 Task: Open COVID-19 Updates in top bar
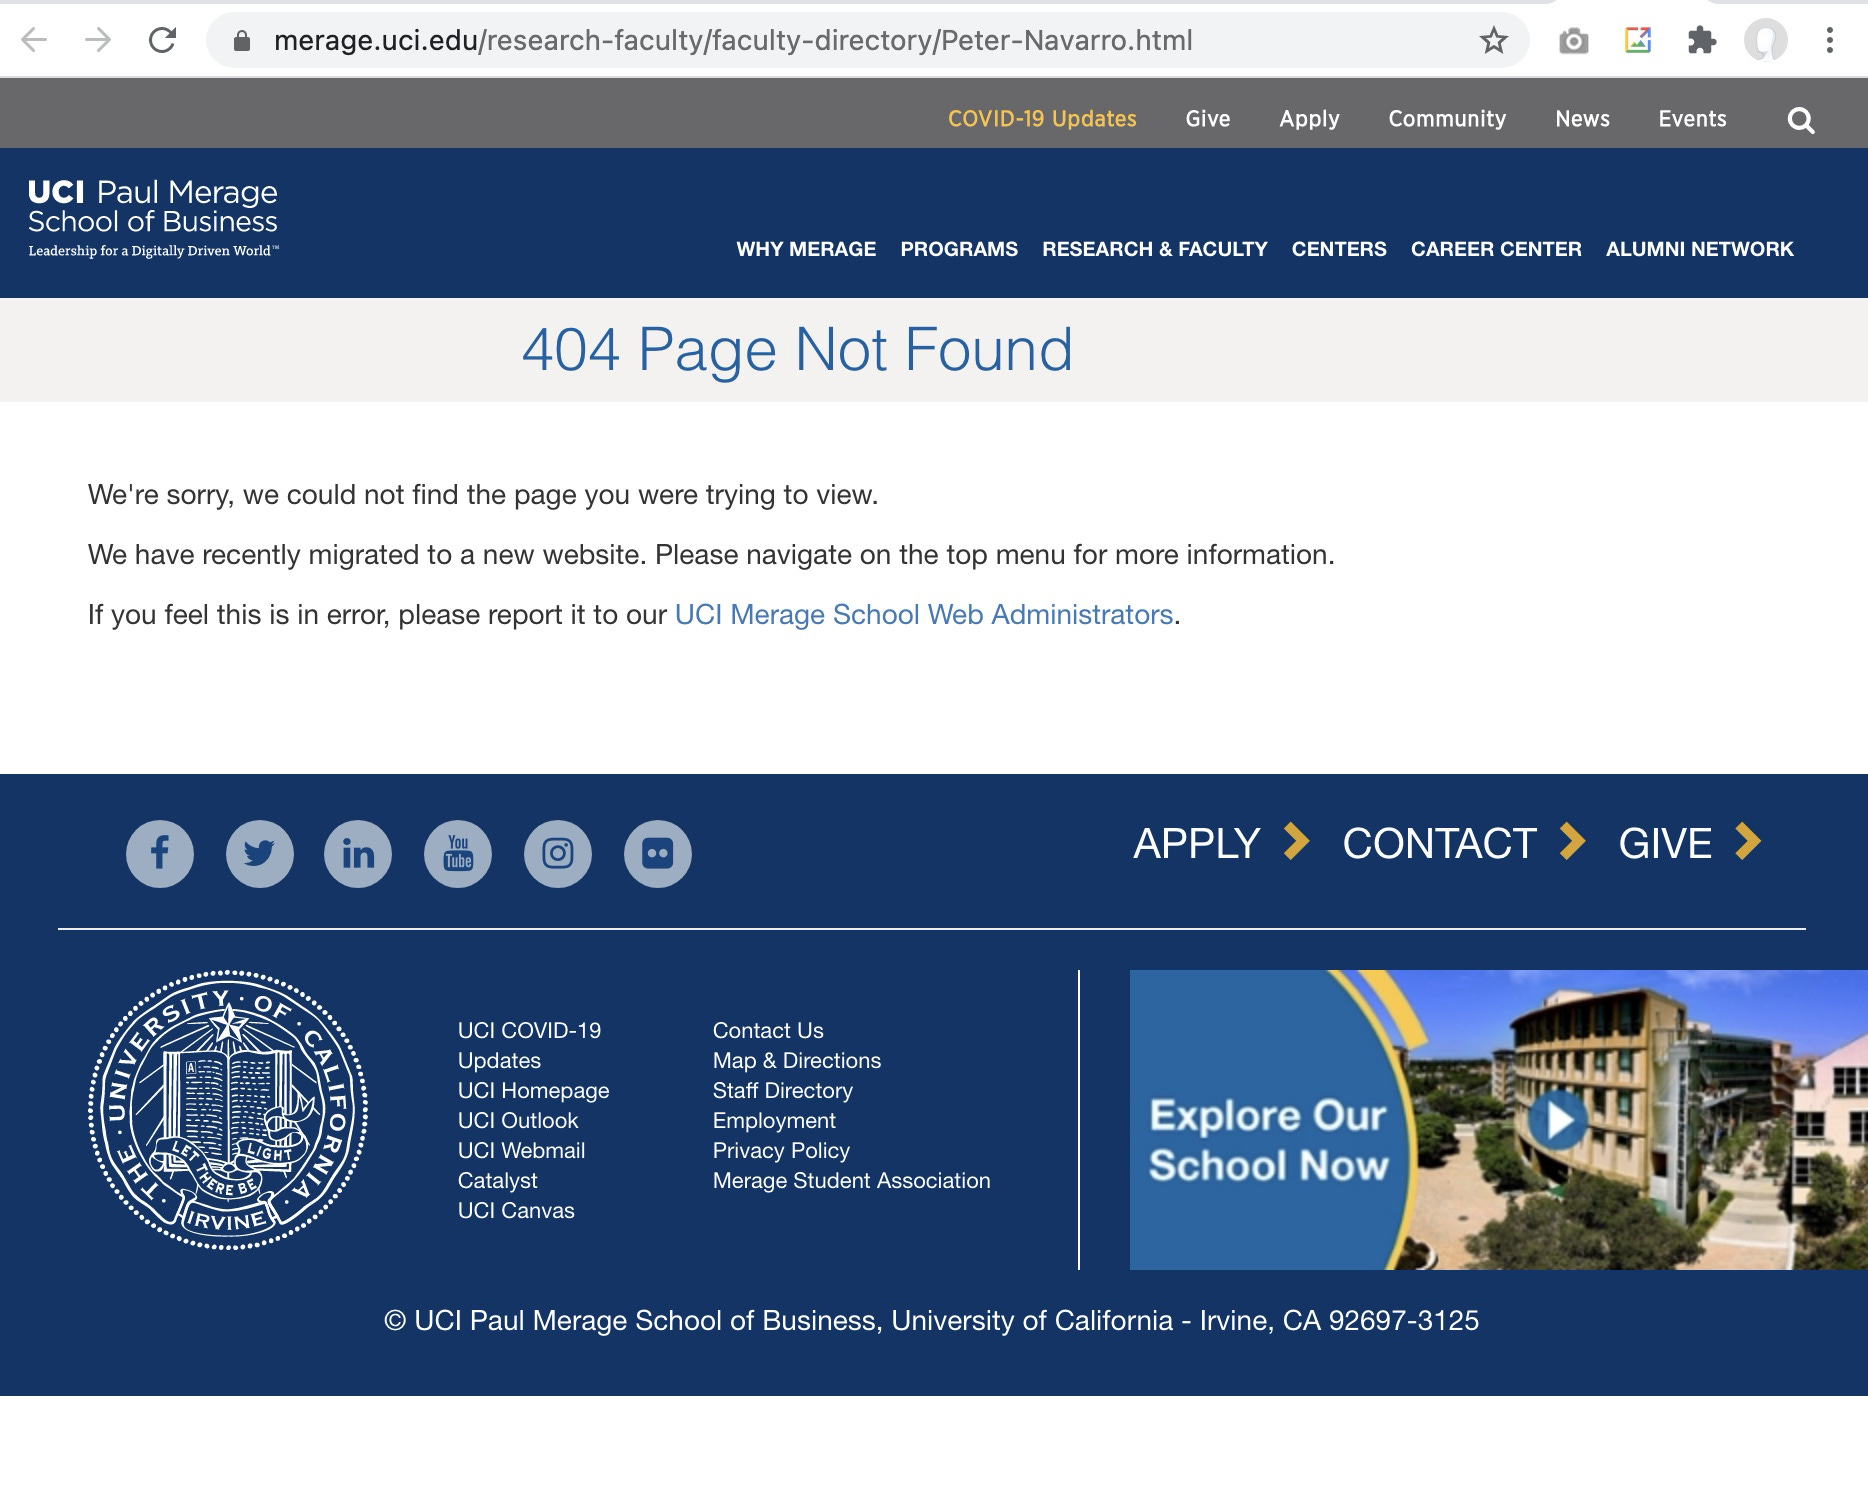[x=1042, y=119]
